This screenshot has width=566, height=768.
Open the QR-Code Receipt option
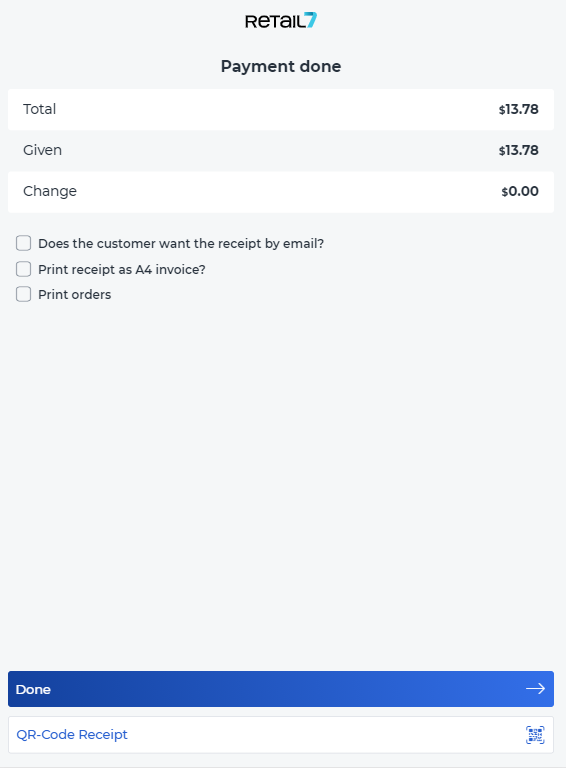(x=281, y=735)
